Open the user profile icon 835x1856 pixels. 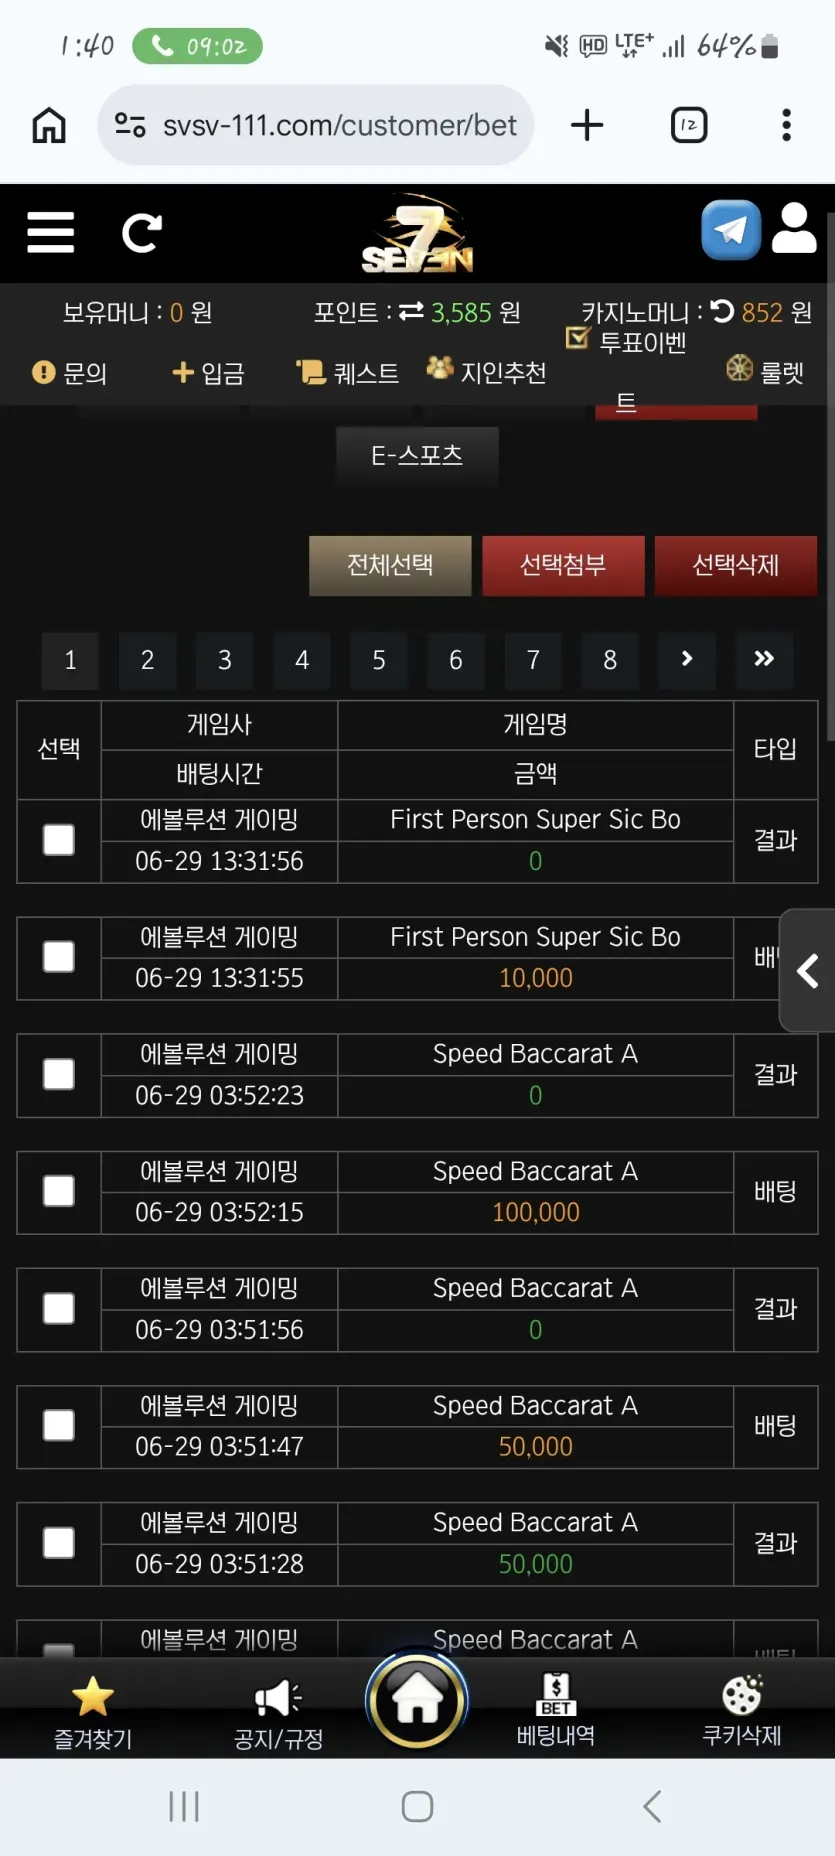[x=794, y=229]
